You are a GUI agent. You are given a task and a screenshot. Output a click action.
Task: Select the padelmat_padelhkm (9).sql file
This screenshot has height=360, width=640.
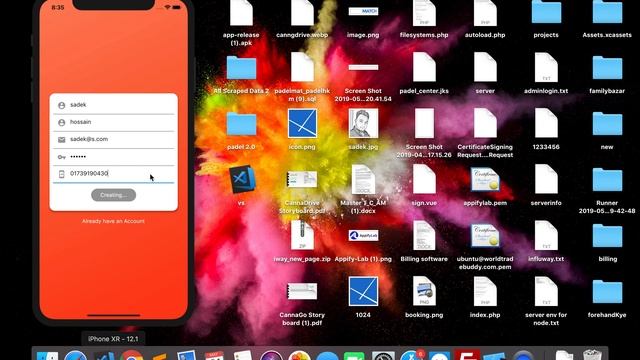pyautogui.click(x=302, y=67)
